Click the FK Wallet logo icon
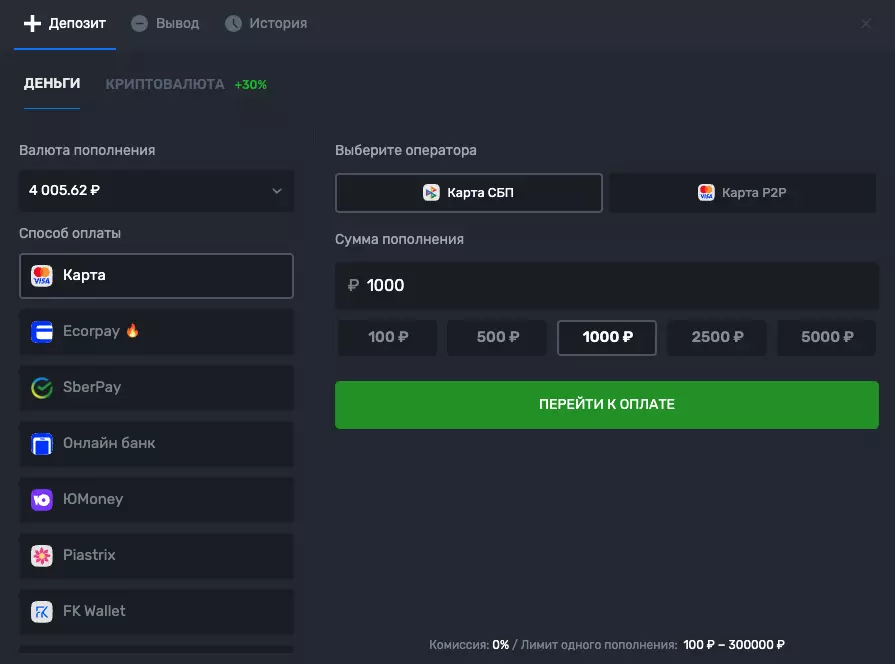895x664 pixels. pyautogui.click(x=42, y=612)
